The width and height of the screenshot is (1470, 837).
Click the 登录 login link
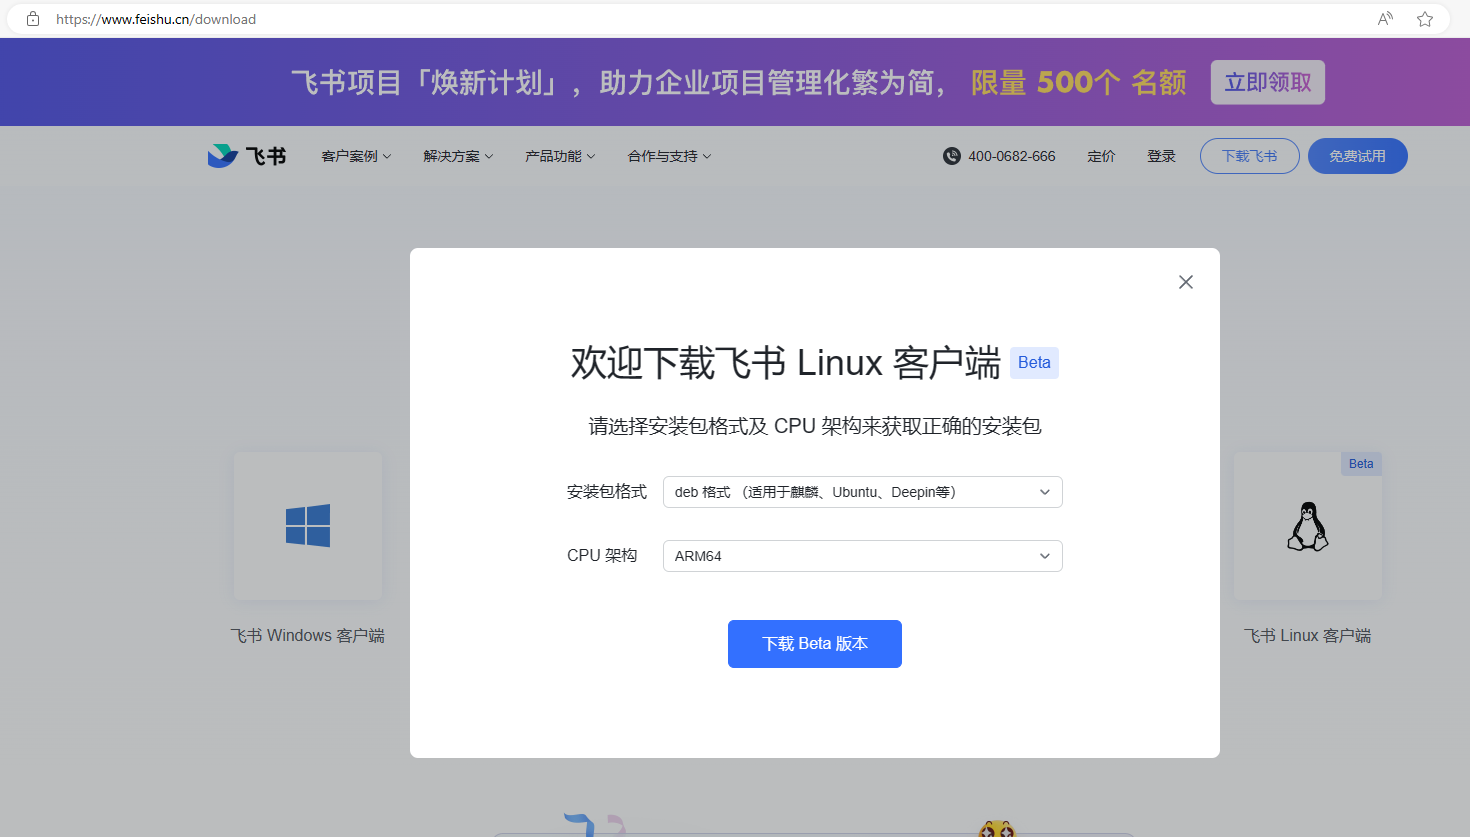tap(1161, 156)
